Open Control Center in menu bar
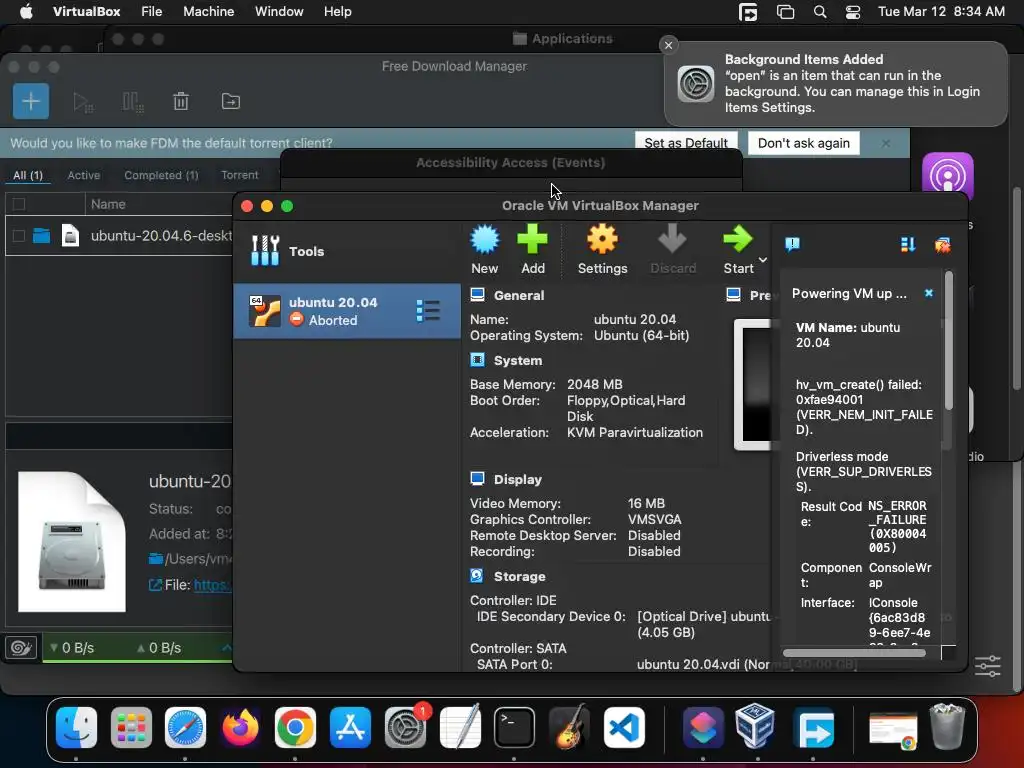 (853, 12)
